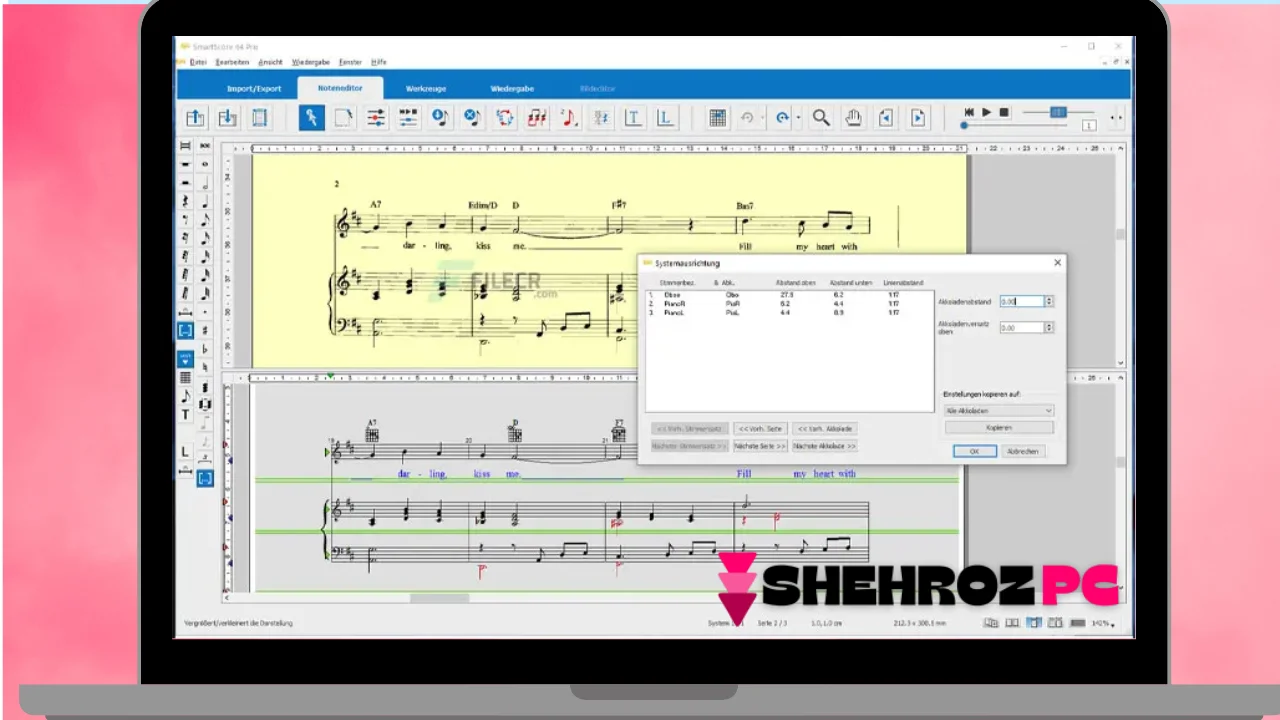Start playback with play button
This screenshot has height=720, width=1280.
pyautogui.click(x=986, y=112)
